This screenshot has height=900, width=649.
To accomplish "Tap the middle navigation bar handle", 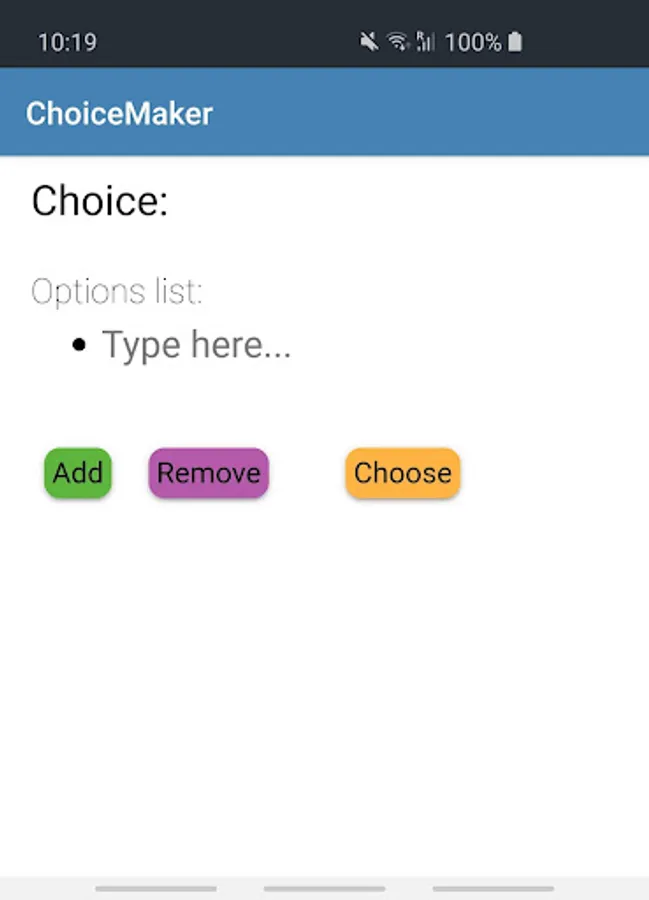I will 324,888.
